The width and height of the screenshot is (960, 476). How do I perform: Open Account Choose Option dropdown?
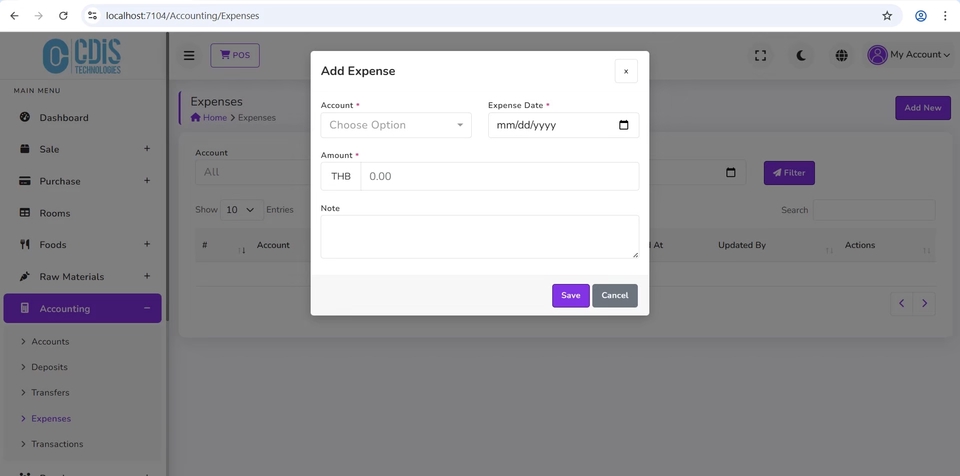(x=396, y=125)
